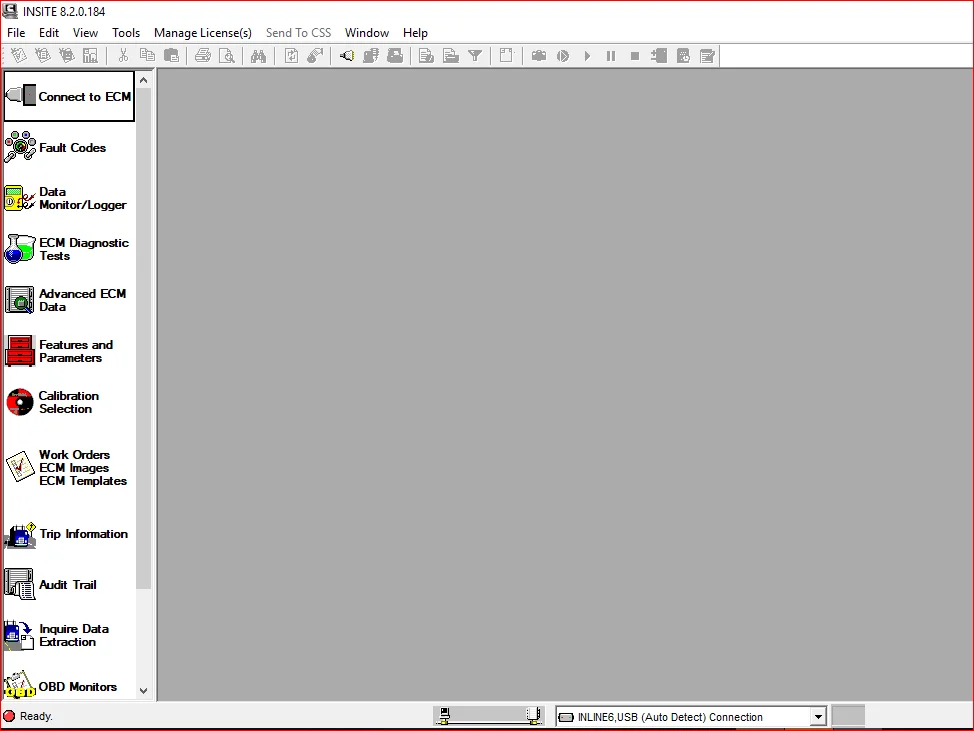
Task: Click the binoculars Find toolbar icon
Action: click(258, 56)
